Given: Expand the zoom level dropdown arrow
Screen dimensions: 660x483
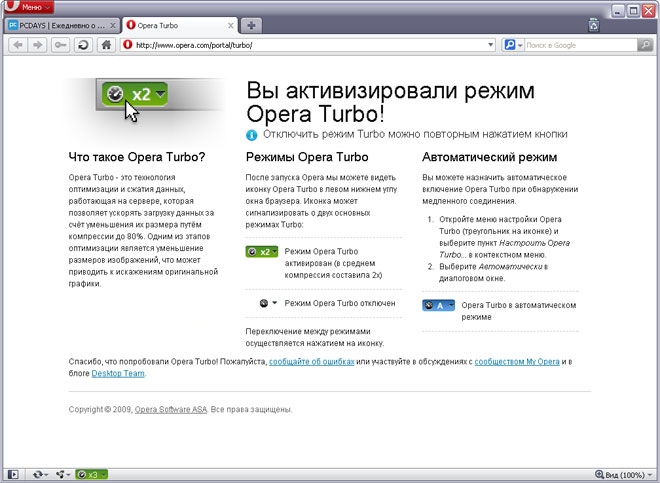Looking at the screenshot, I should coord(651,475).
